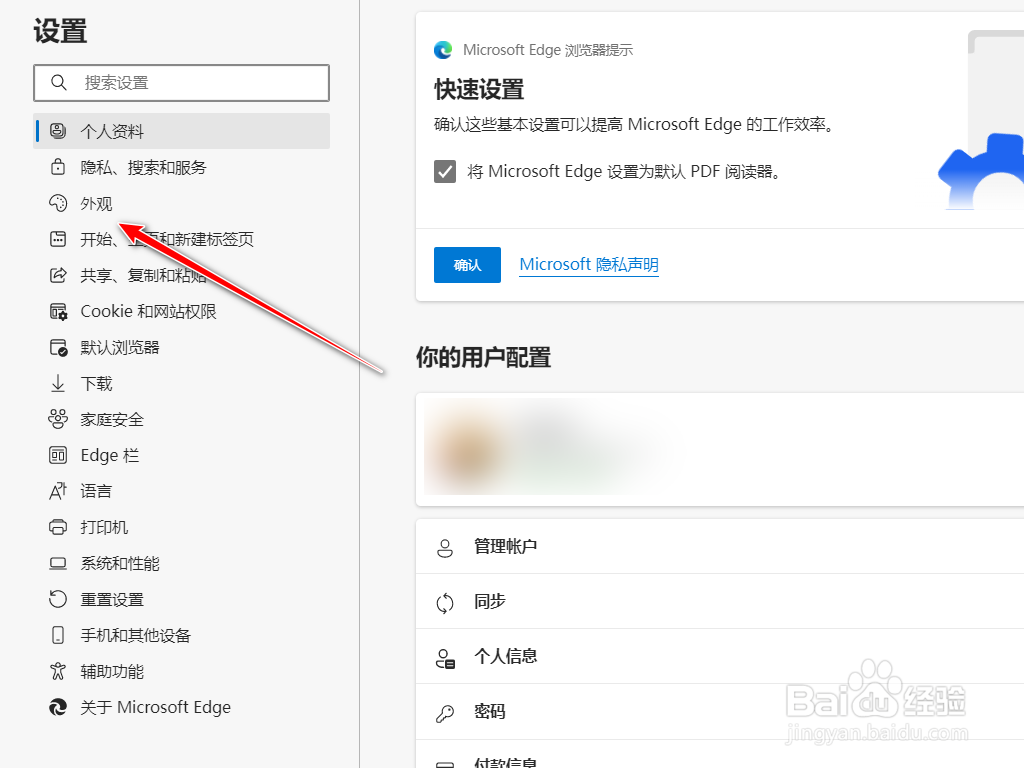Click the Edge logo beside 关于 Microsoft Edge
This screenshot has height=768, width=1024.
[x=58, y=707]
